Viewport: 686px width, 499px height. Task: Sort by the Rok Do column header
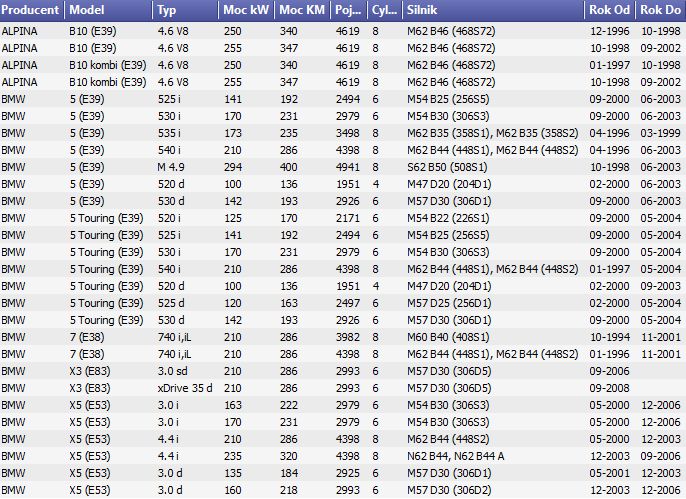pyautogui.click(x=661, y=10)
